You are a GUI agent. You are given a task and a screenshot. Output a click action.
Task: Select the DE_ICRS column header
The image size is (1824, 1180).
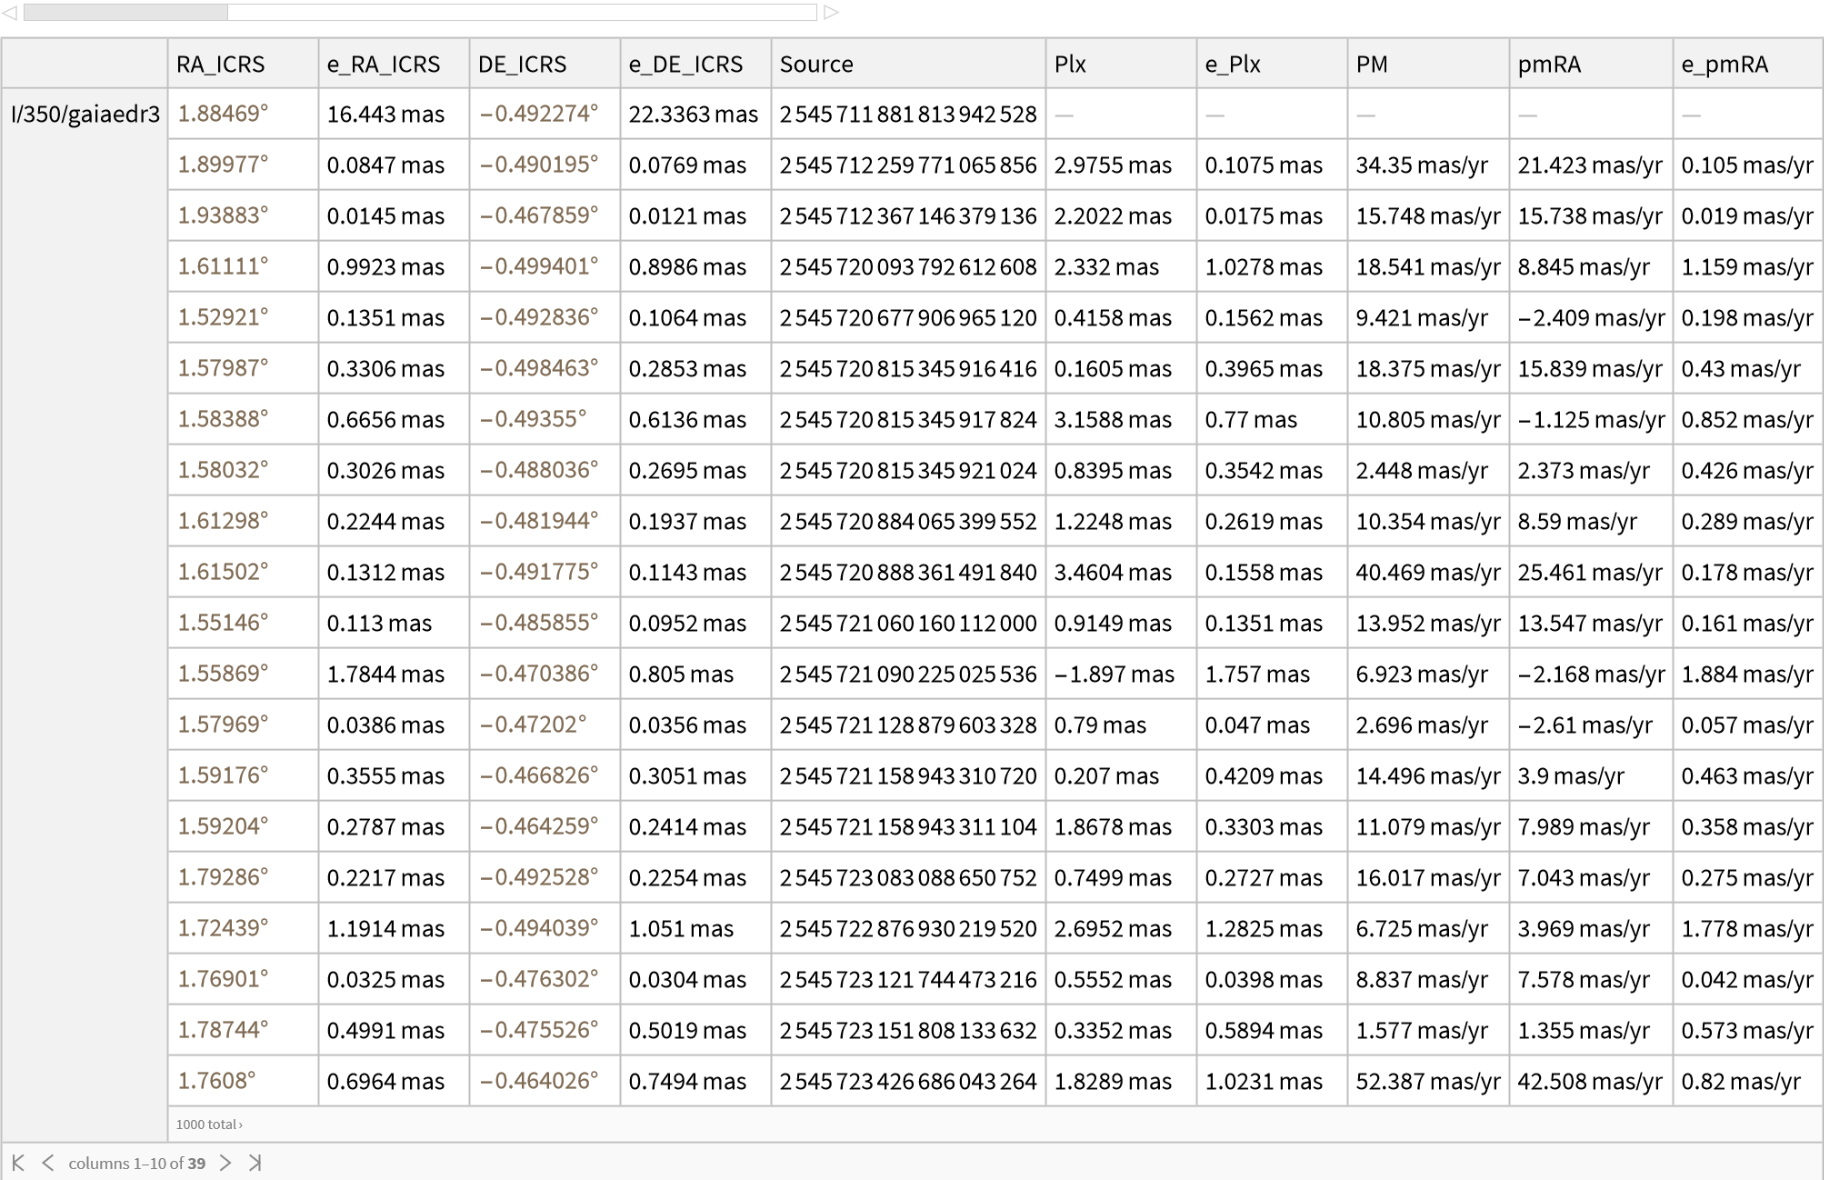(x=522, y=64)
